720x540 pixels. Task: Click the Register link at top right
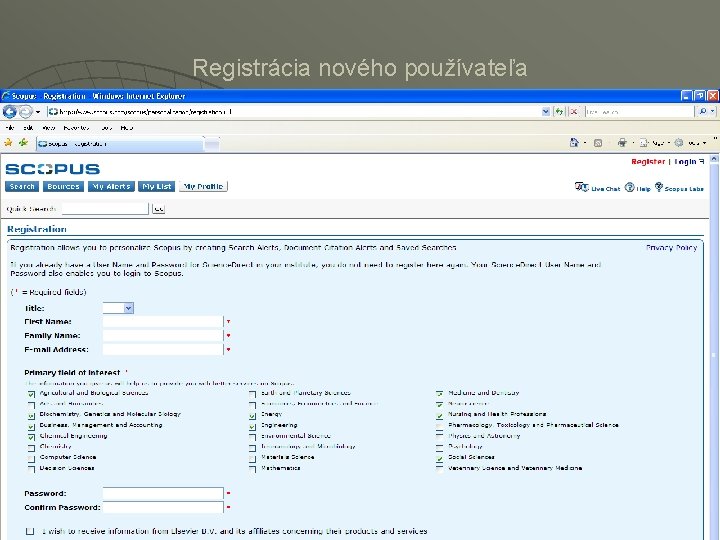point(648,162)
